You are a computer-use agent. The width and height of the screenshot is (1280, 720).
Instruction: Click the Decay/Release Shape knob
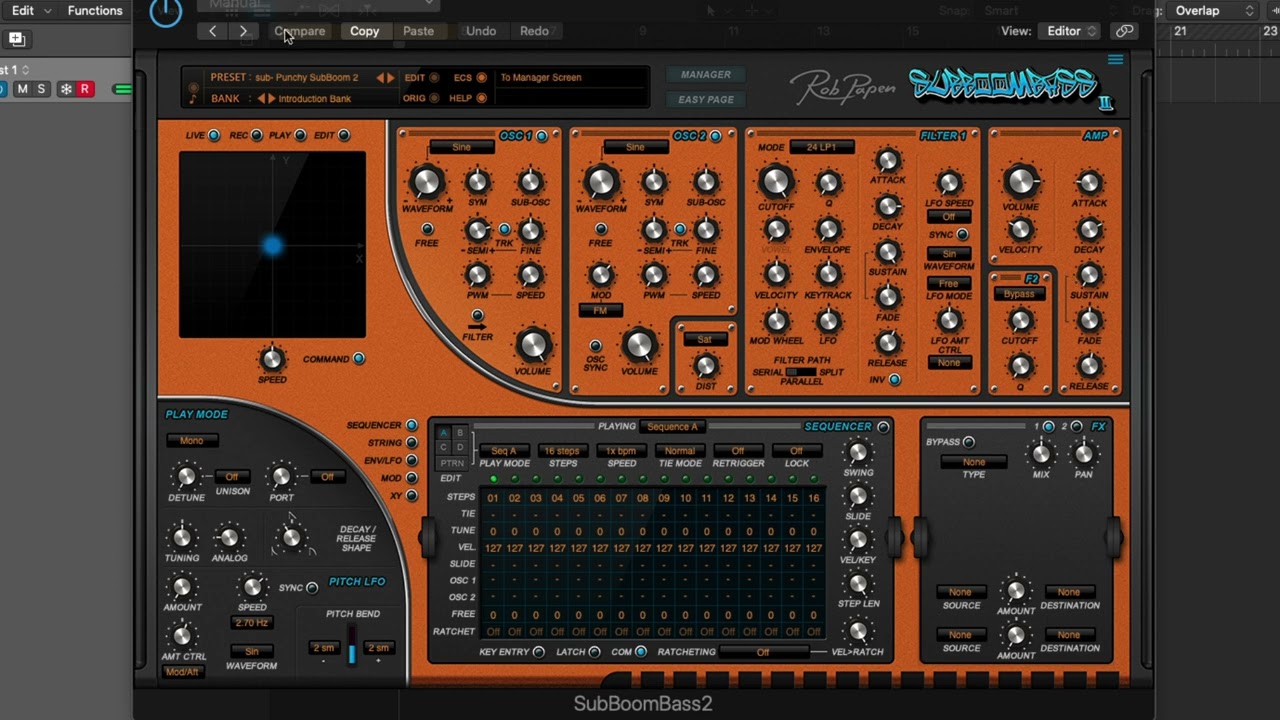coord(291,537)
